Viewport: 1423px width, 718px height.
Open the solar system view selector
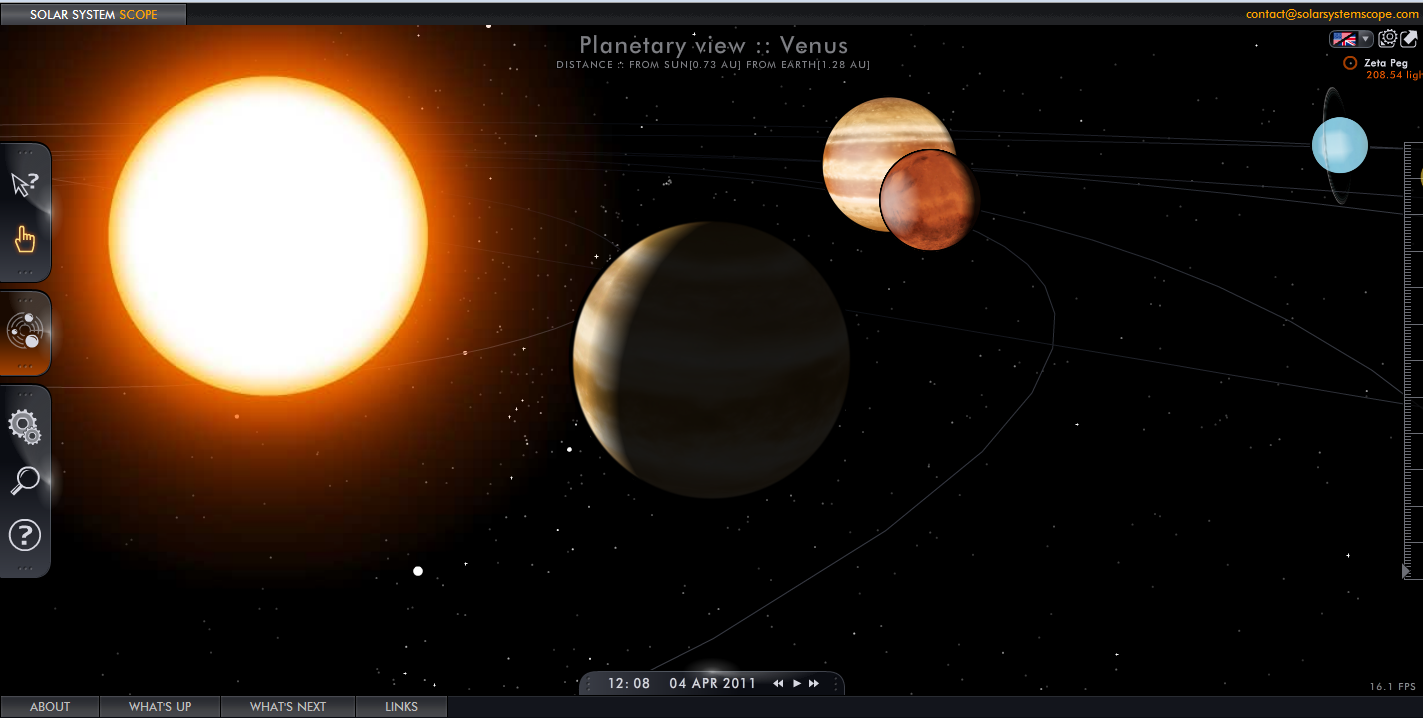(x=25, y=331)
